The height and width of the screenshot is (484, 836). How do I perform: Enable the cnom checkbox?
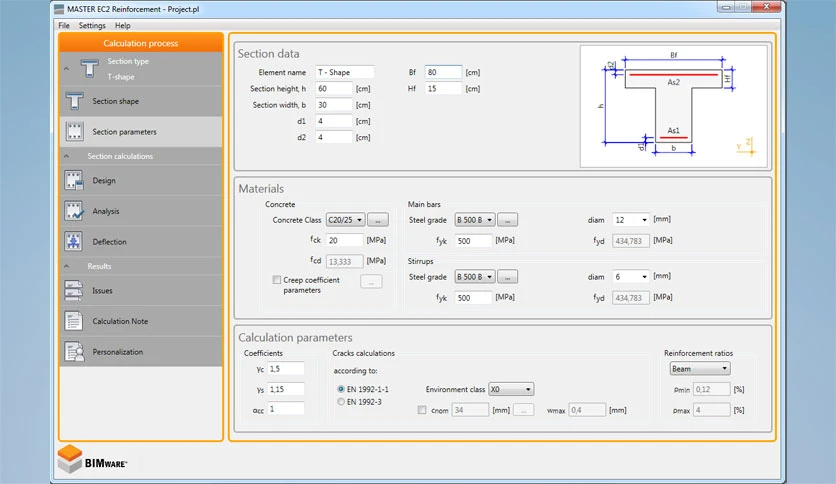tap(422, 410)
